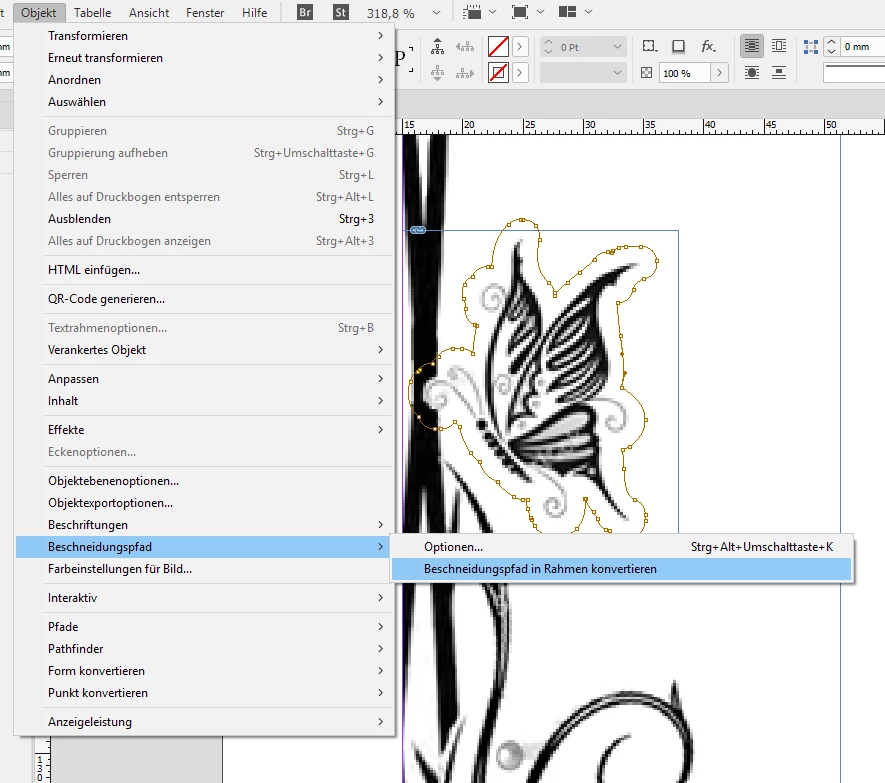Click the drop shadow icon

click(678, 46)
